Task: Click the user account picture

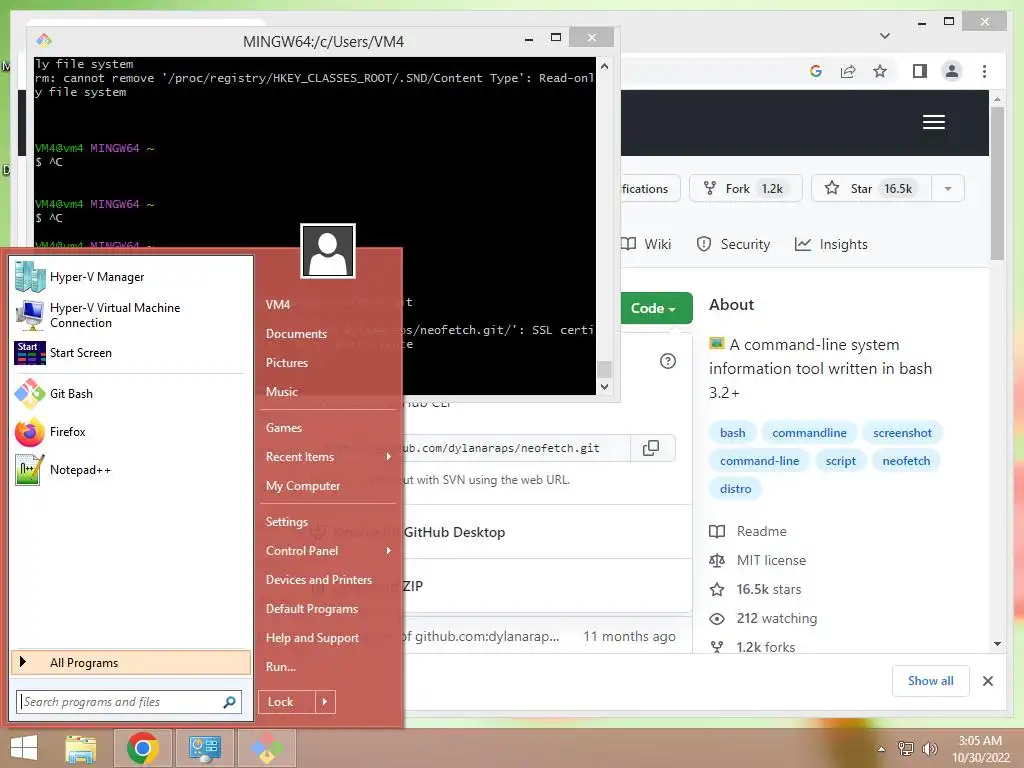Action: tap(328, 251)
